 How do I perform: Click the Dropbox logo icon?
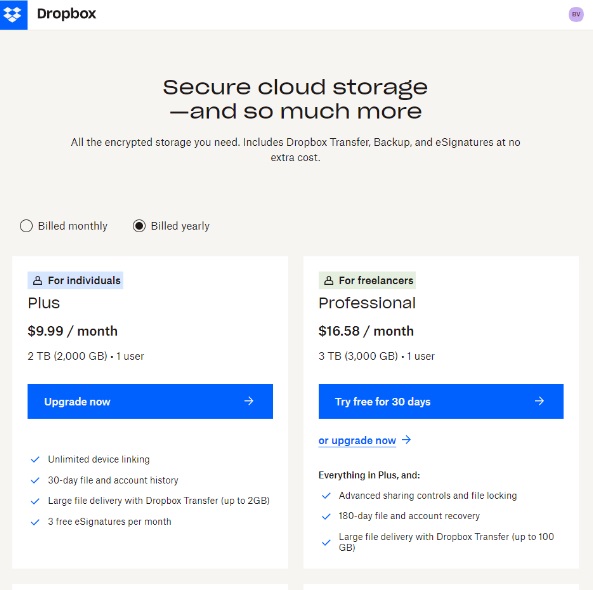pyautogui.click(x=13, y=15)
